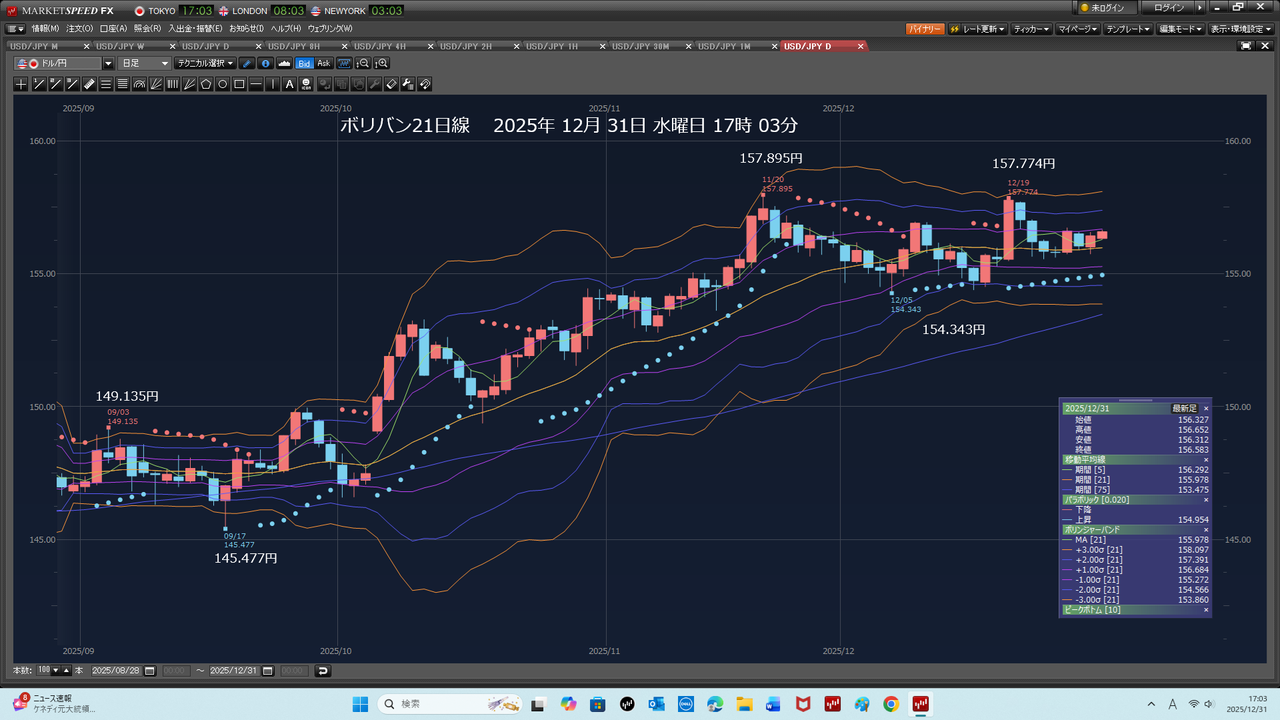The image size is (1280, 720).
Task: Open start date calendar picker for 2025/08/28
Action: click(x=150, y=670)
